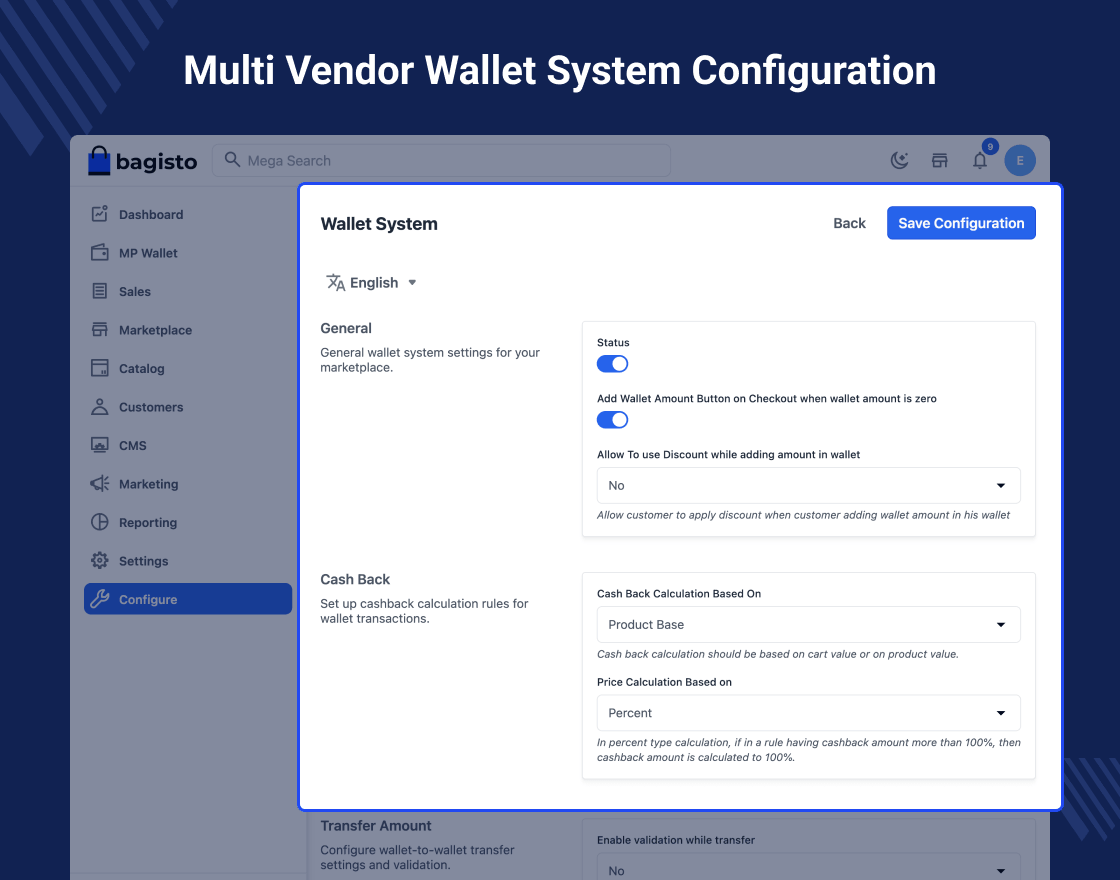Screen dimensions: 1120x880
Task: Click 'Cash back calculation should be based' hint
Action: [777, 654]
